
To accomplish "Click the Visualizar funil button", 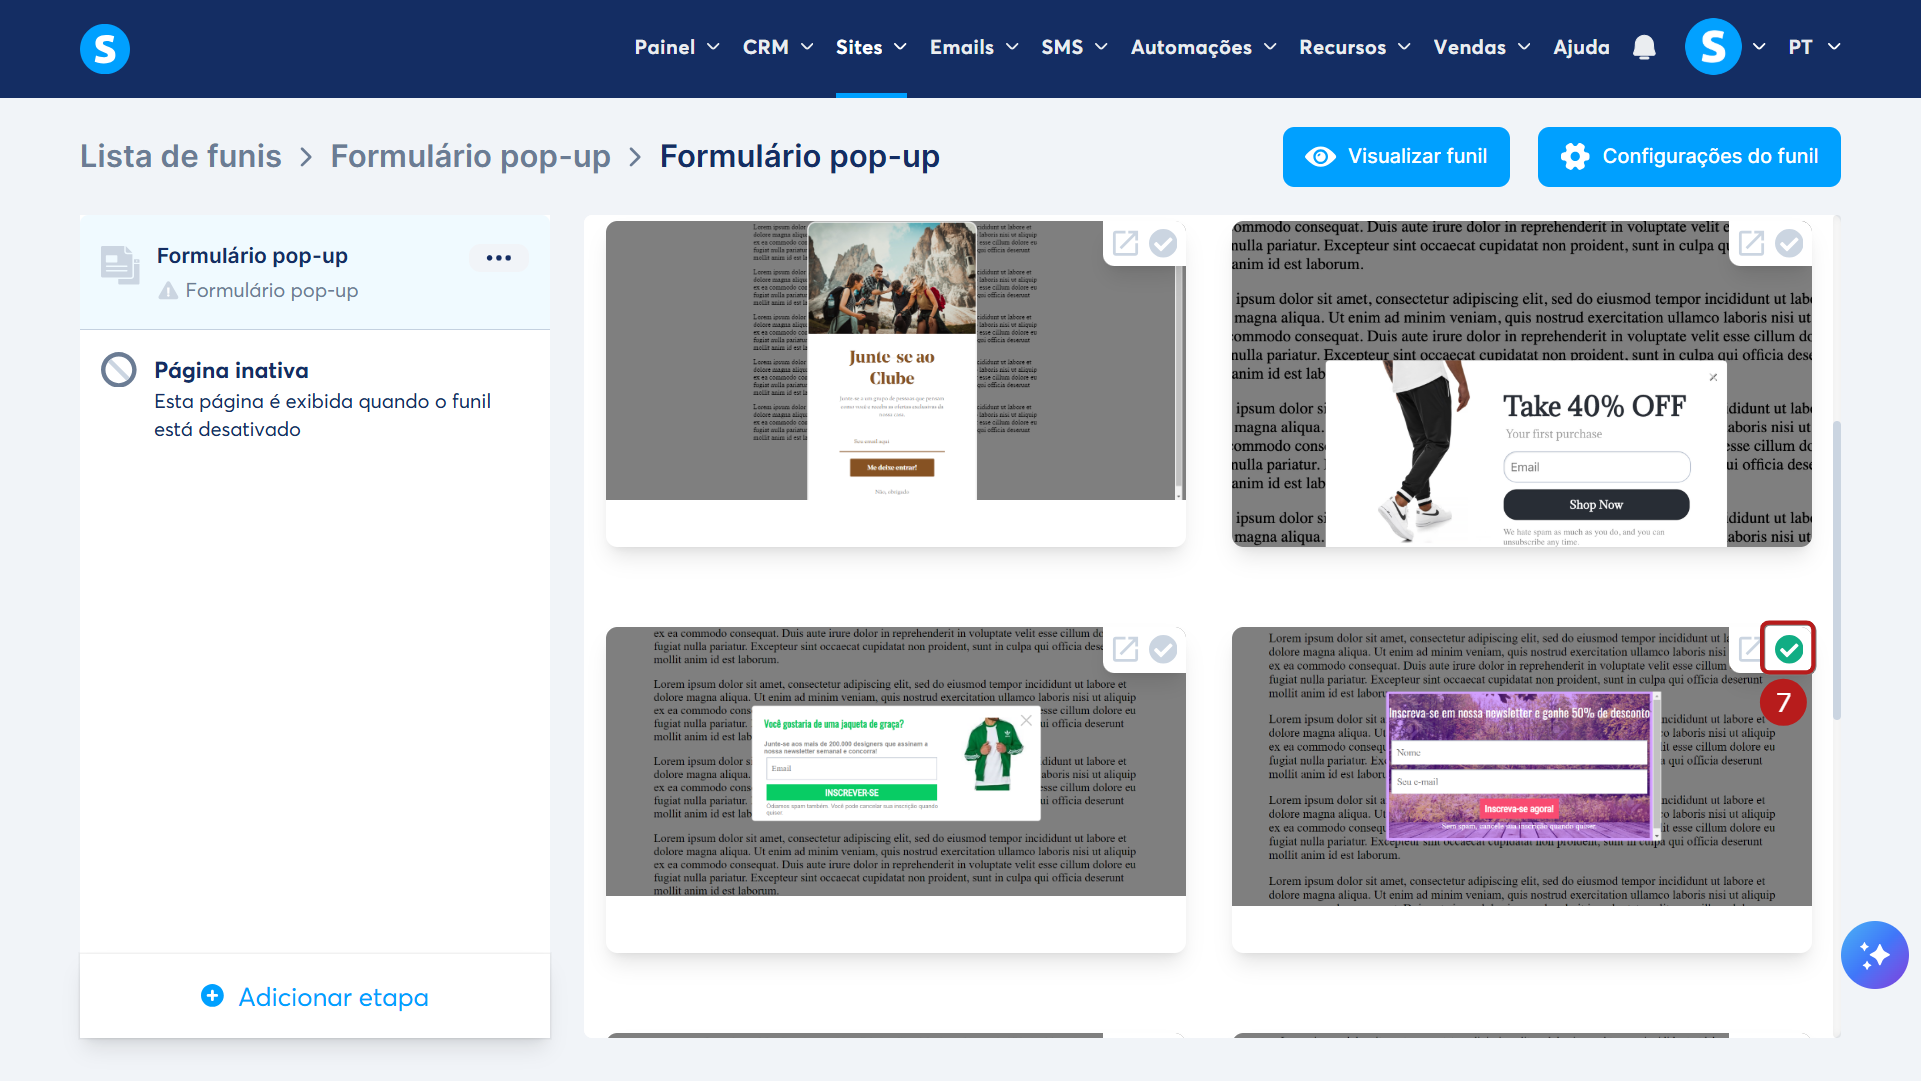I will click(1396, 157).
